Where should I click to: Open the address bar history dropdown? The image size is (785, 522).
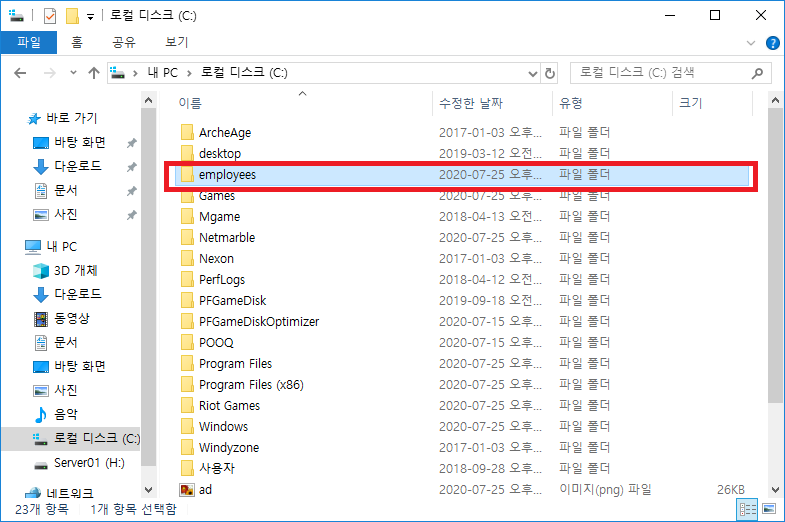(x=533, y=74)
